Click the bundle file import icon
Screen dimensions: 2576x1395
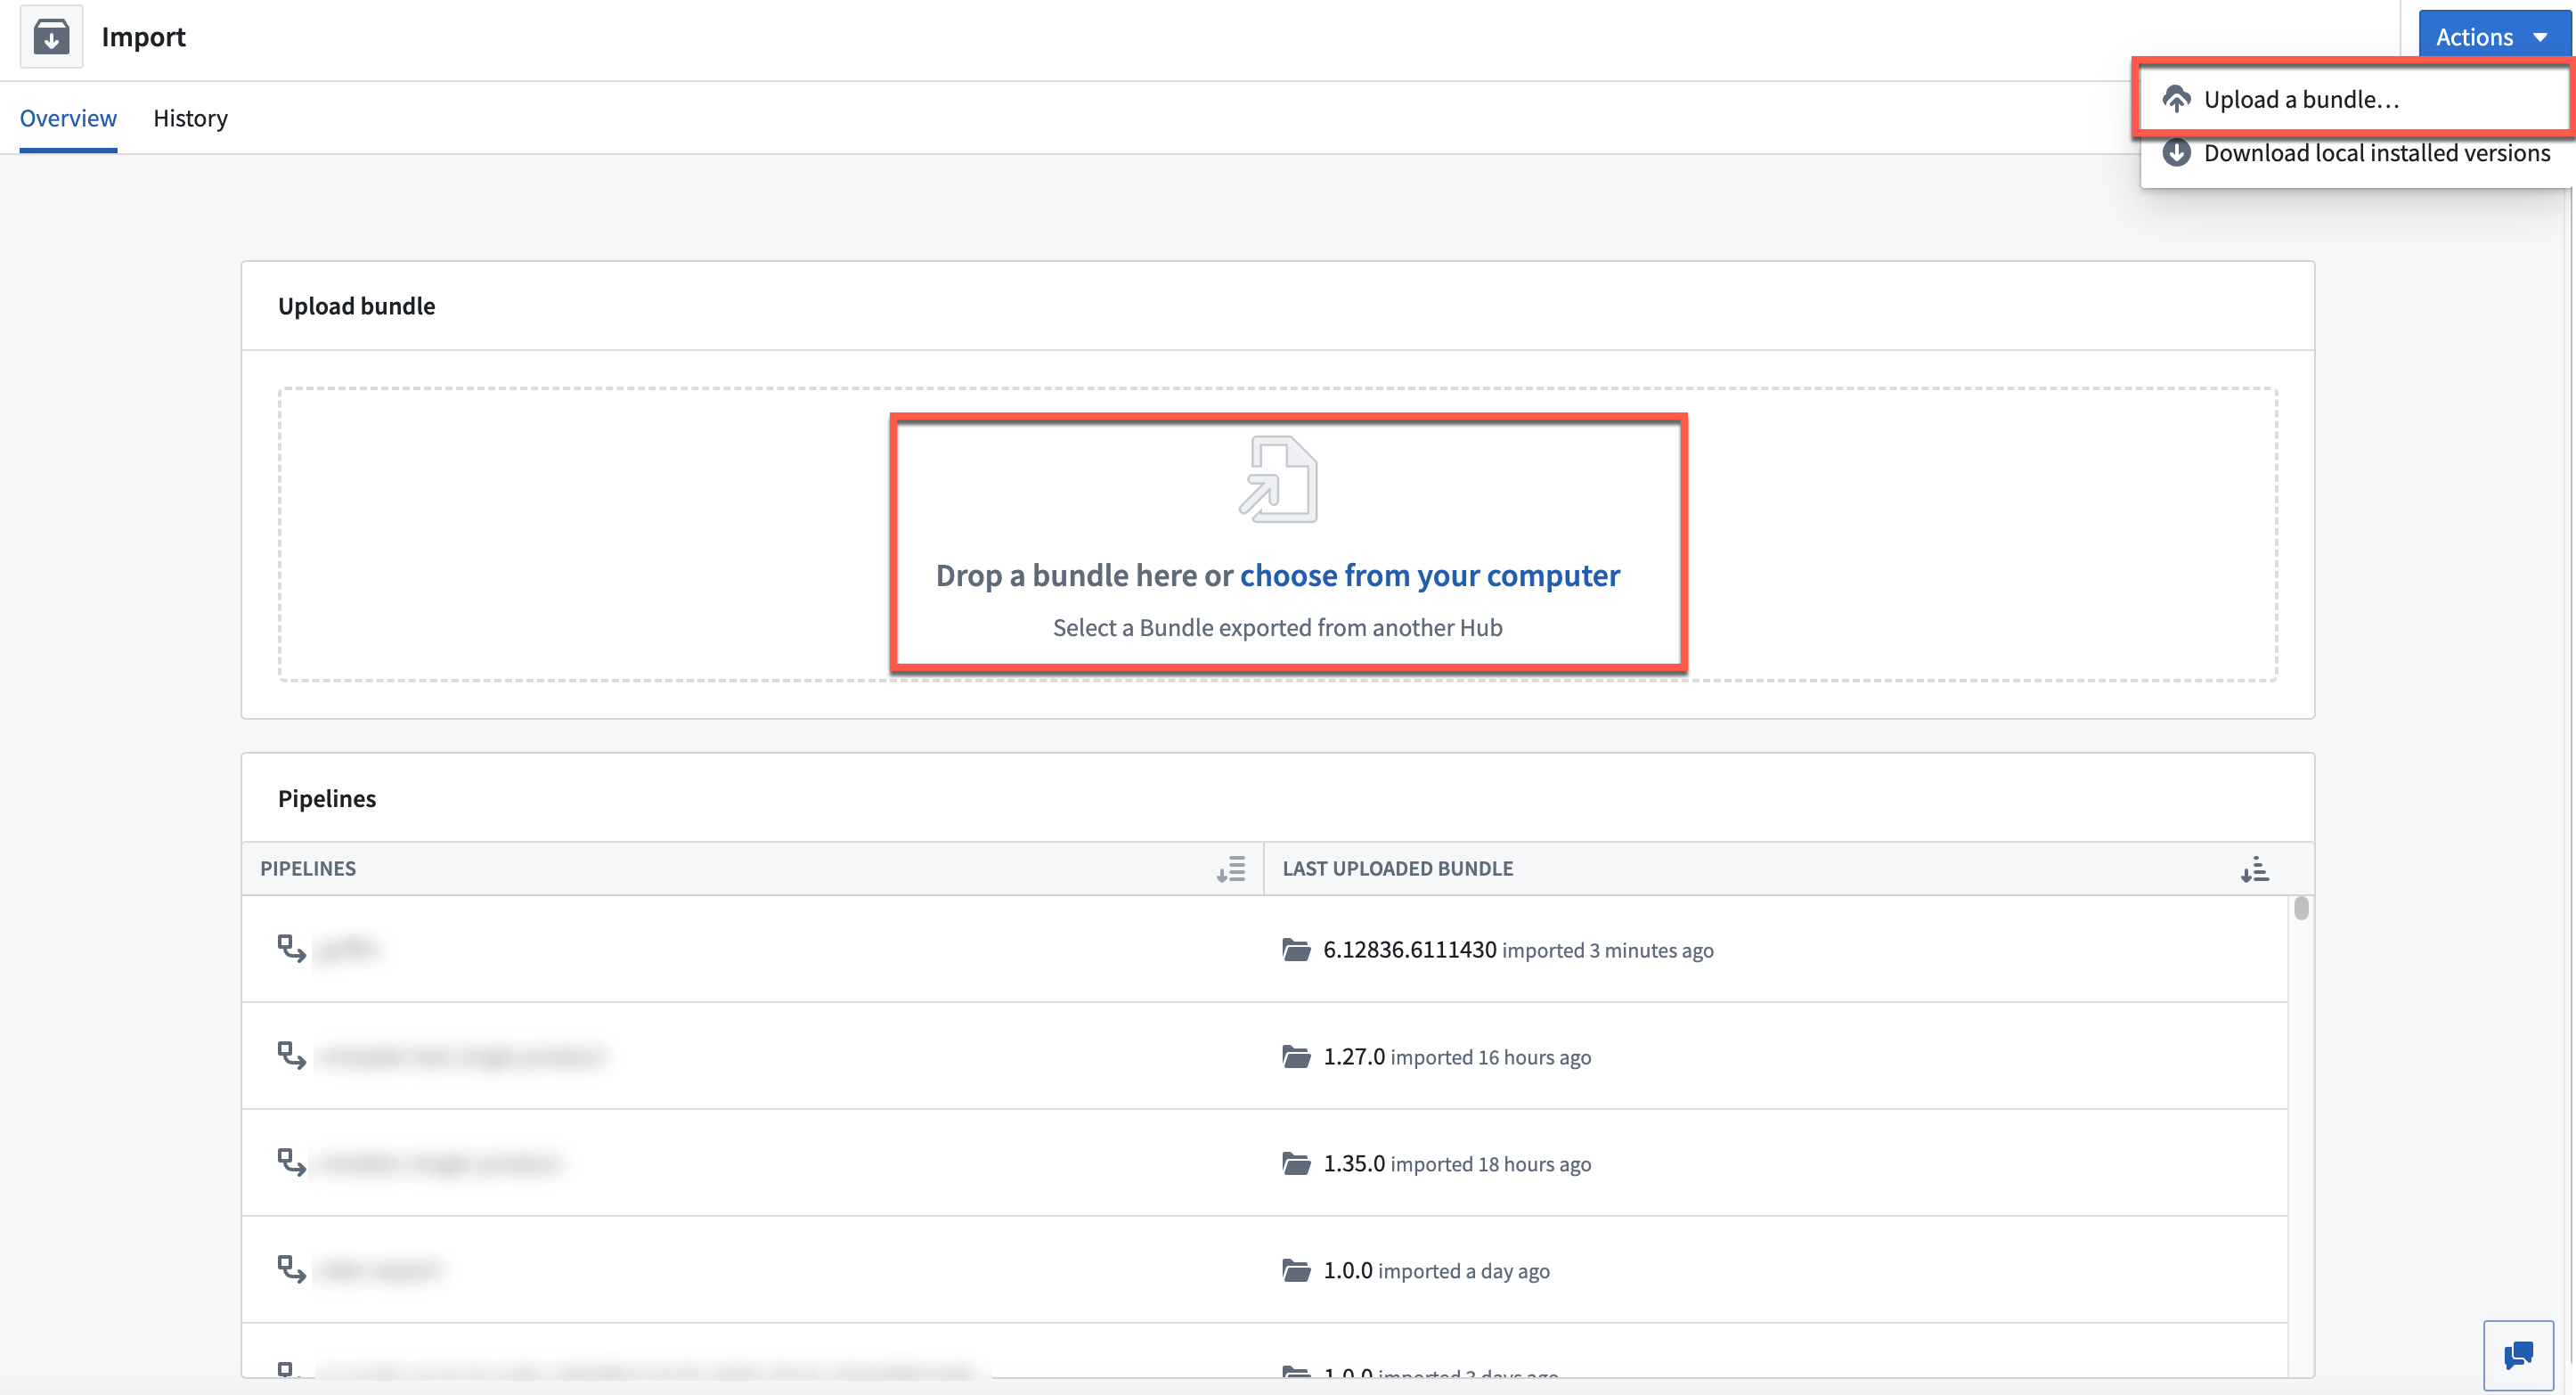coord(1278,479)
